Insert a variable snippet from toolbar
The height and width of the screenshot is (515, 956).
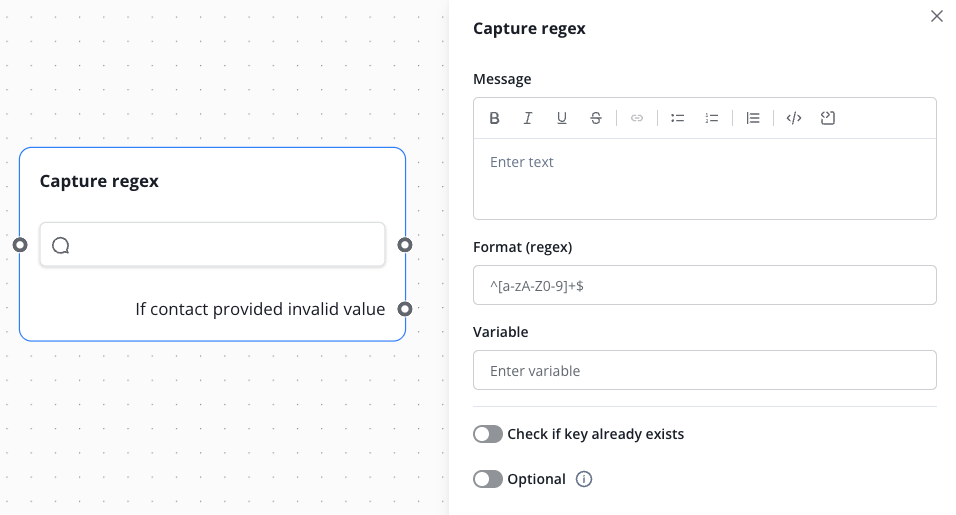tap(827, 118)
